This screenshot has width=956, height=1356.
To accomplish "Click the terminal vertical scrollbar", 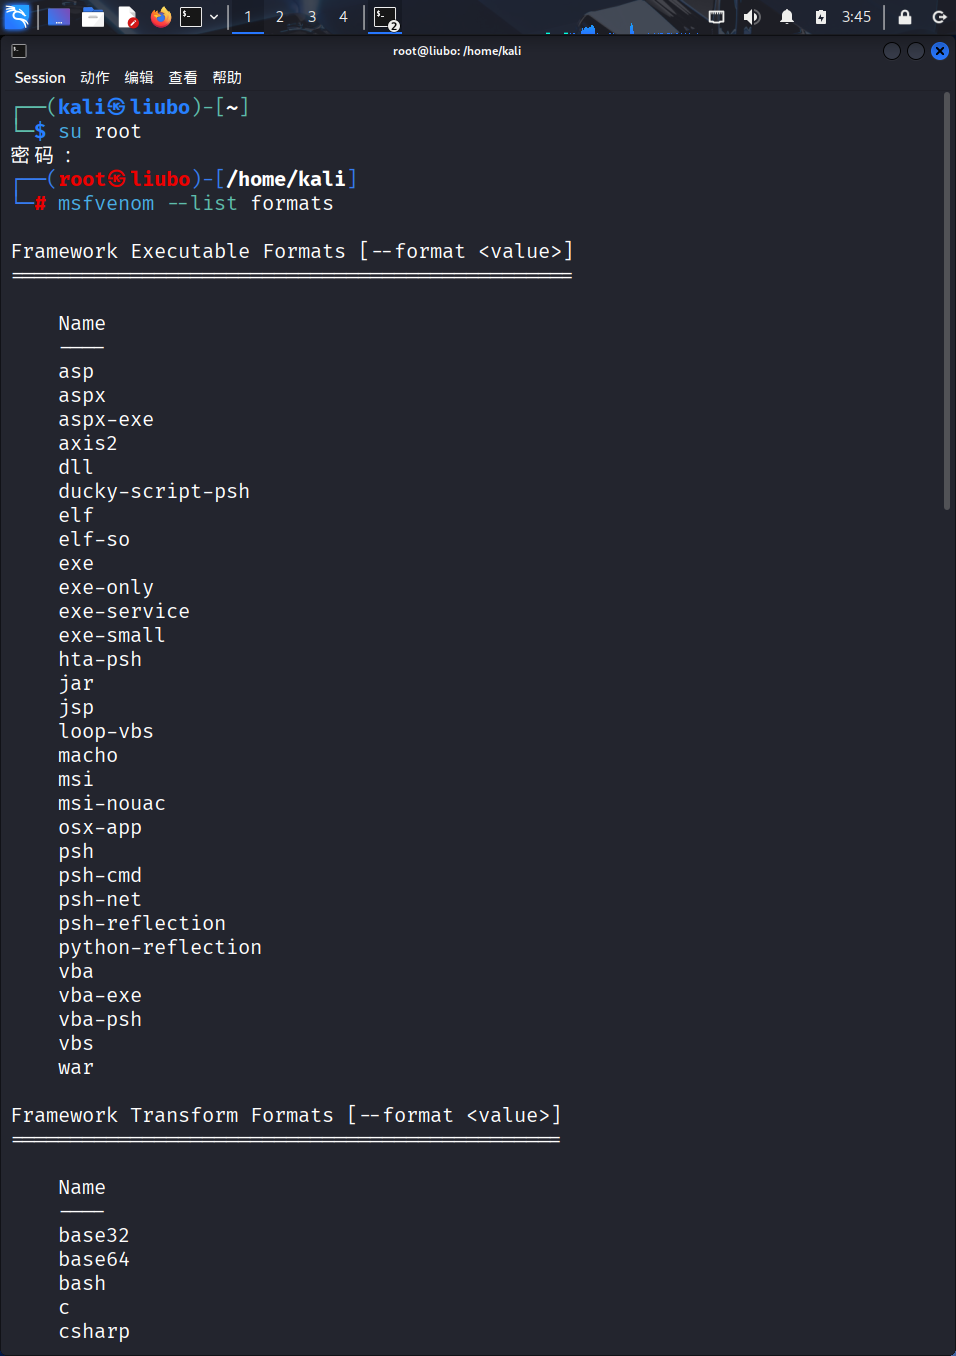I will coord(947,301).
